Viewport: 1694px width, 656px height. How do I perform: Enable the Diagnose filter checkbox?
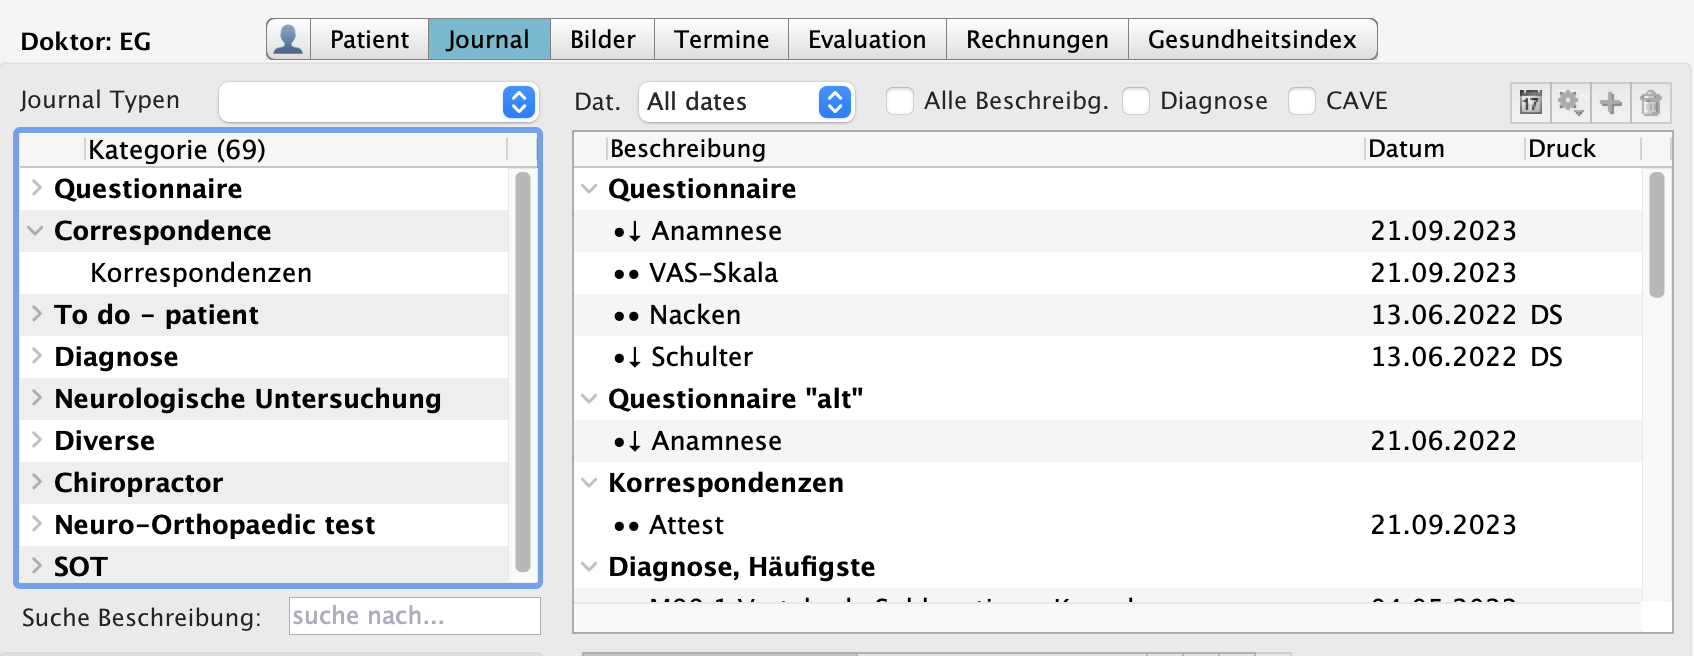click(x=1136, y=101)
